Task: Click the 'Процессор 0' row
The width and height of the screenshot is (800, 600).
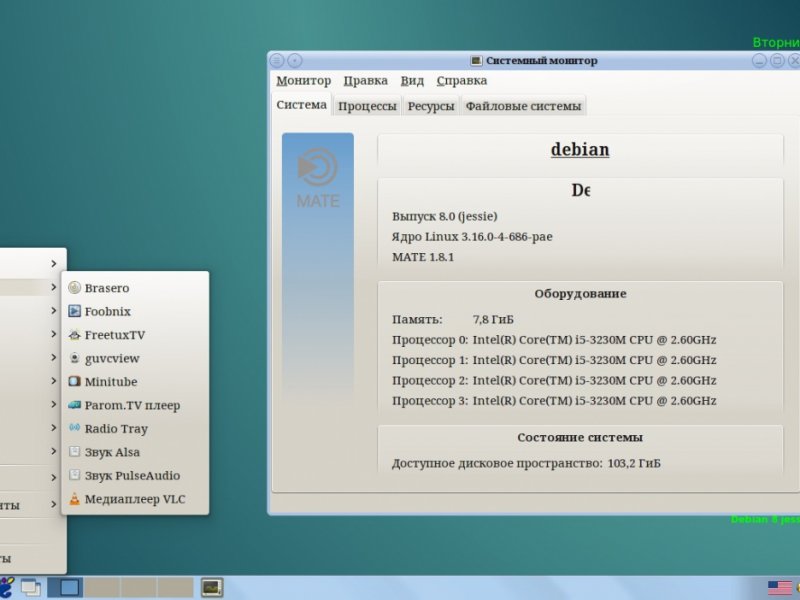Action: (x=554, y=340)
